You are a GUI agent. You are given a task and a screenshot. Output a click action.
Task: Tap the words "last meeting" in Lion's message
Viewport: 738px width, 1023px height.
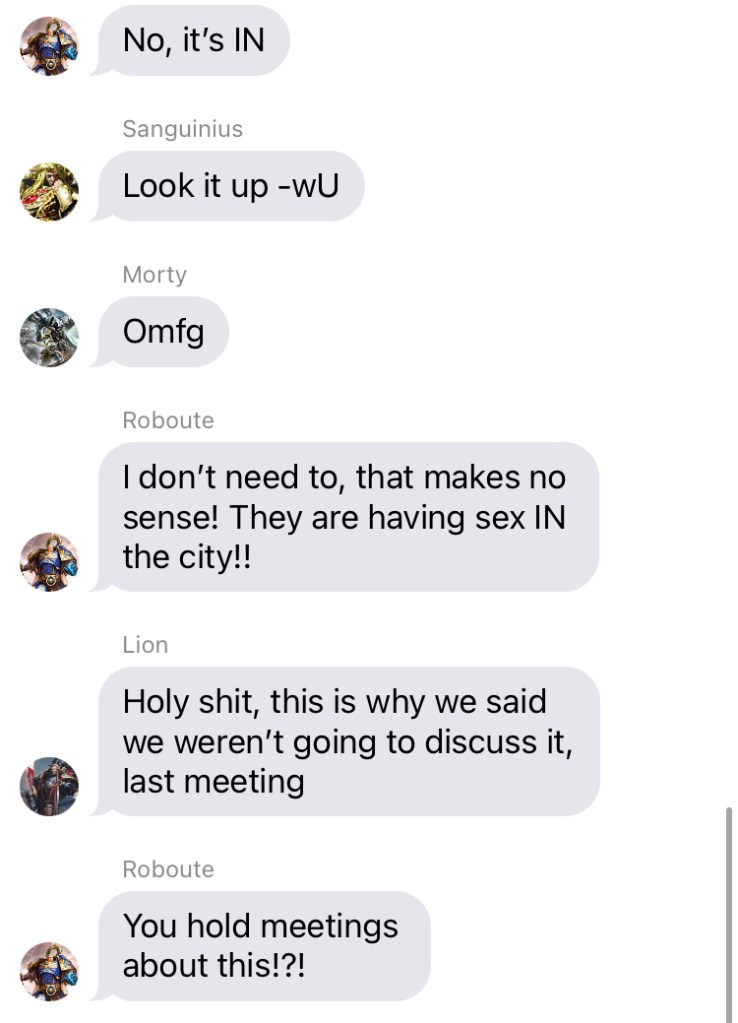click(214, 782)
